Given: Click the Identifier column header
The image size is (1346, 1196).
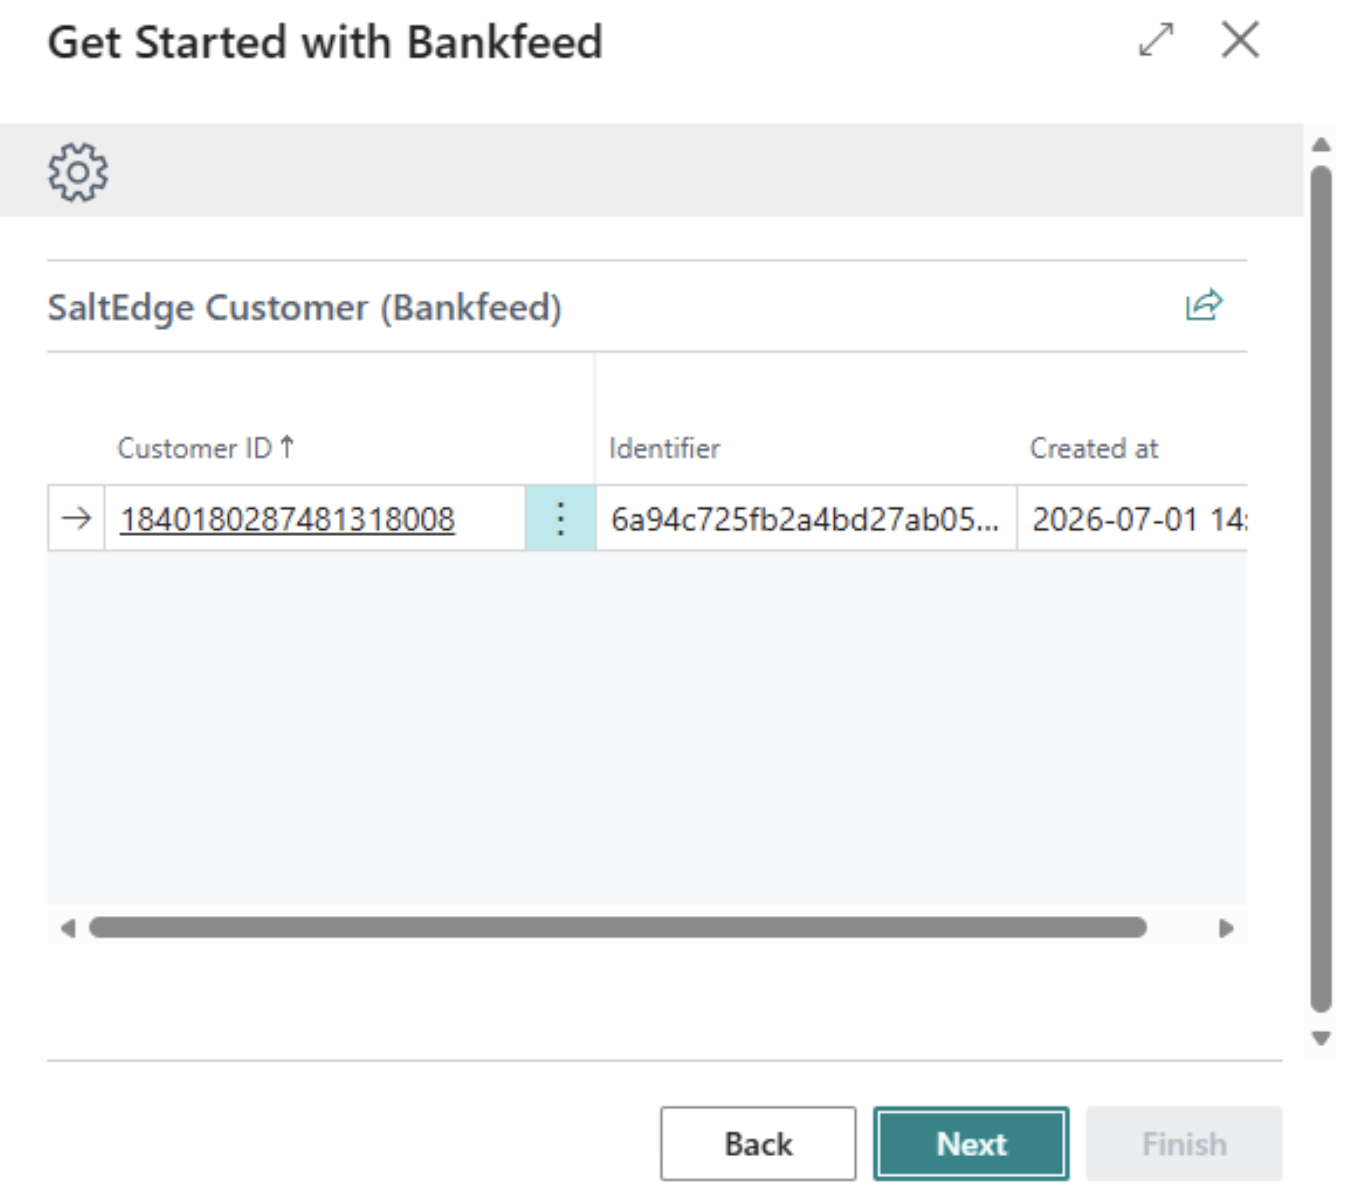Looking at the screenshot, I should (665, 448).
